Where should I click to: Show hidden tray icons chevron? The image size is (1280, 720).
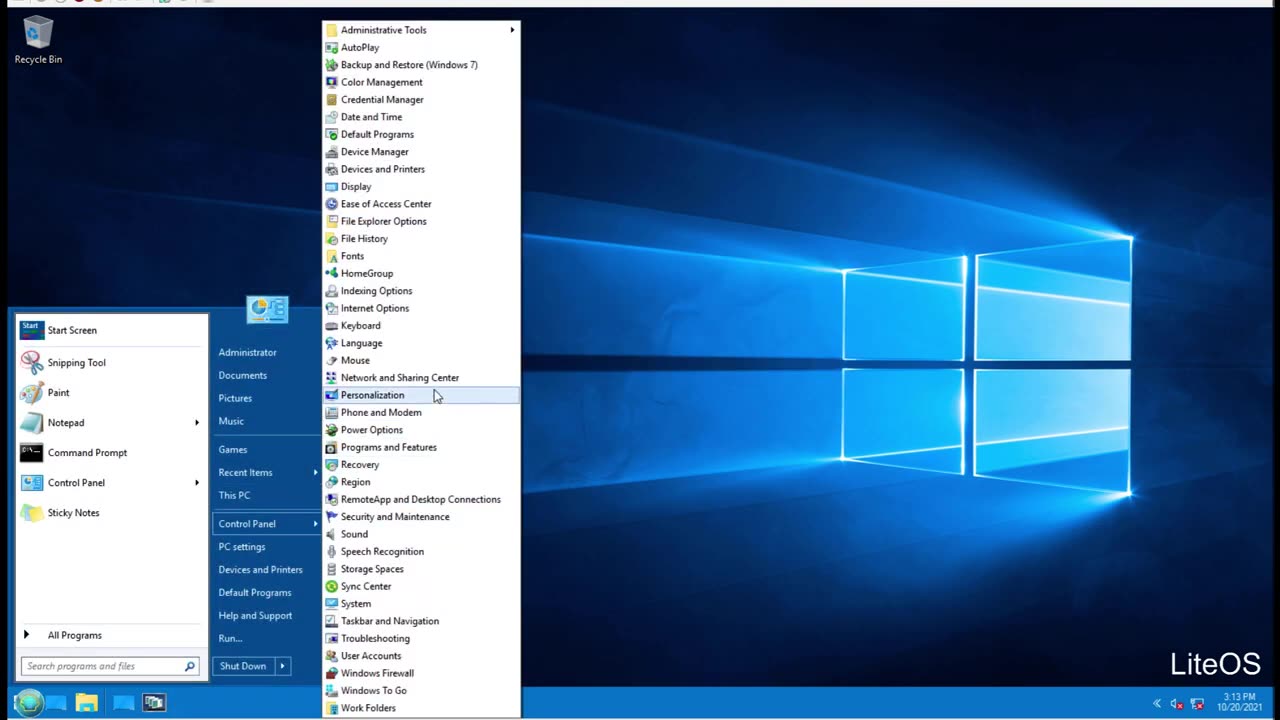point(1157,704)
